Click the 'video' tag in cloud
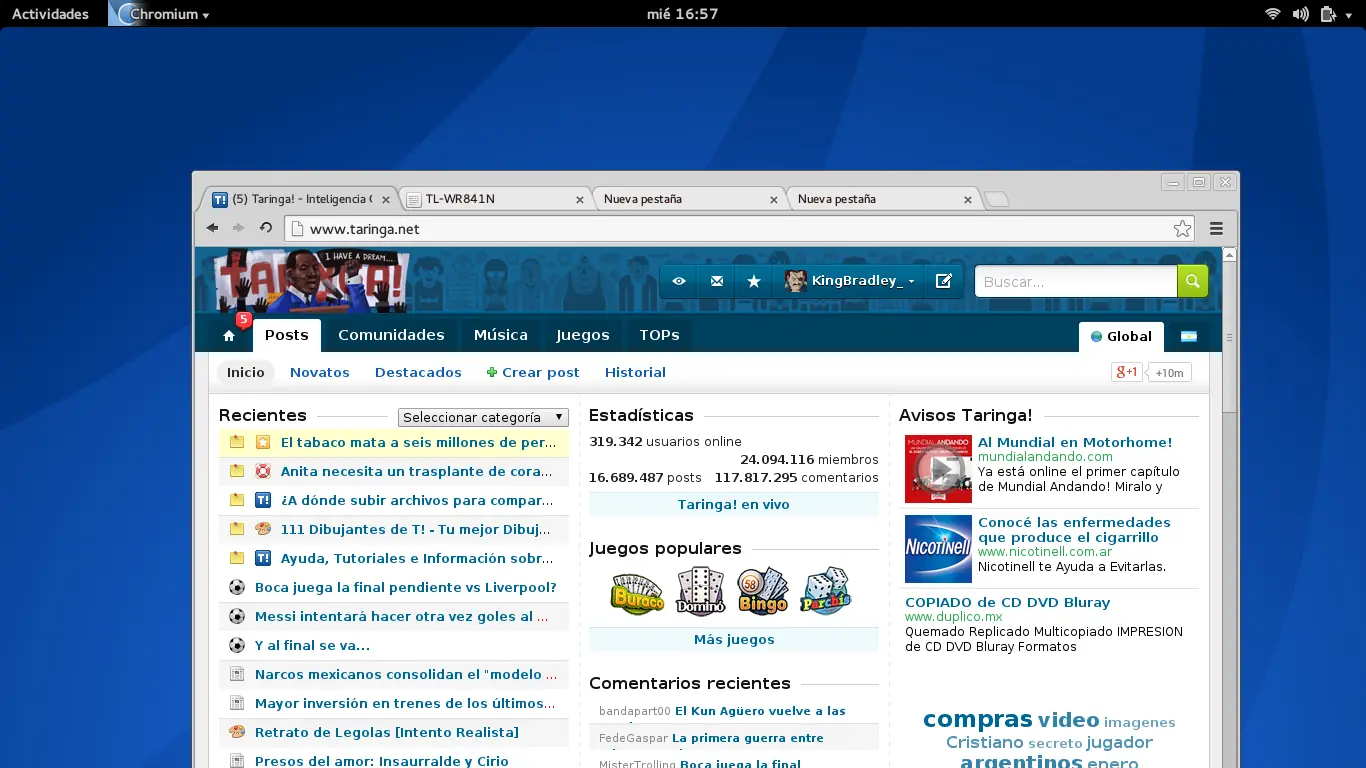This screenshot has width=1366, height=768. (1068, 720)
